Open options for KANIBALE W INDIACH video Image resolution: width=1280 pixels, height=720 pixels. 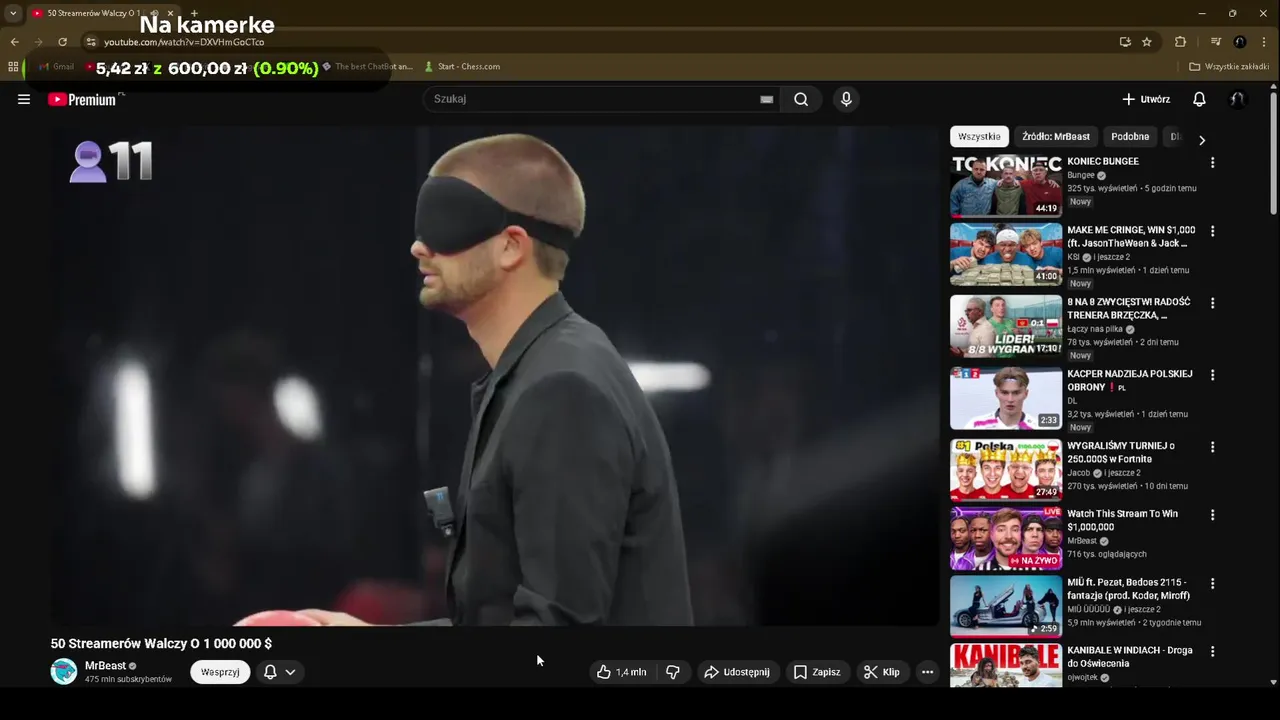[x=1213, y=651]
